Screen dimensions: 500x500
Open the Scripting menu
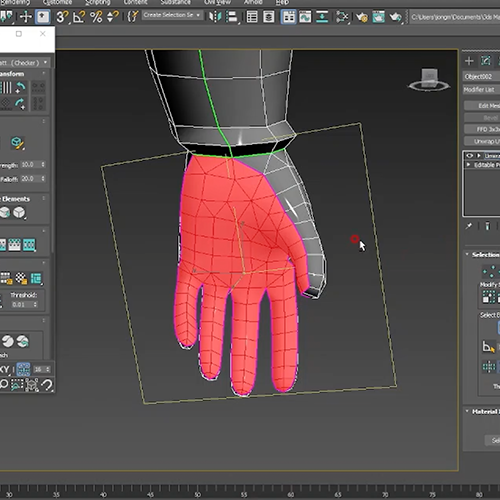98,2
